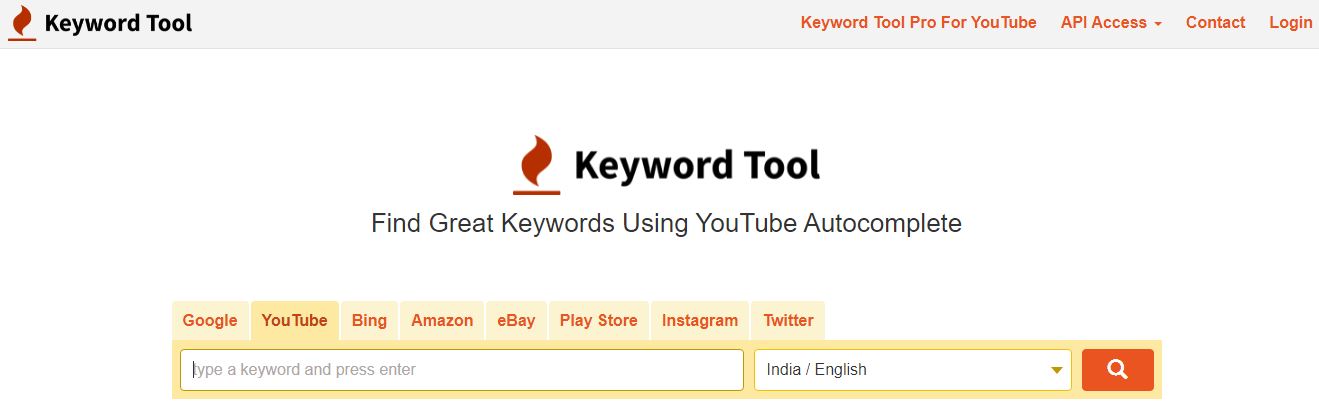Go to the Twitter tab
The image size is (1319, 403).
coord(788,321)
